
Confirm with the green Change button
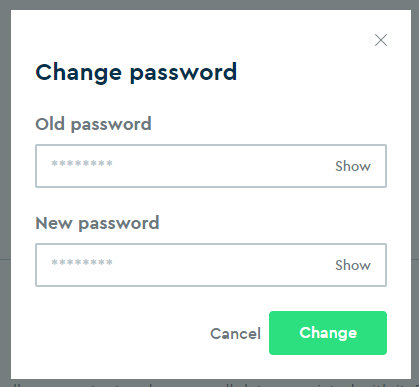pyautogui.click(x=328, y=333)
